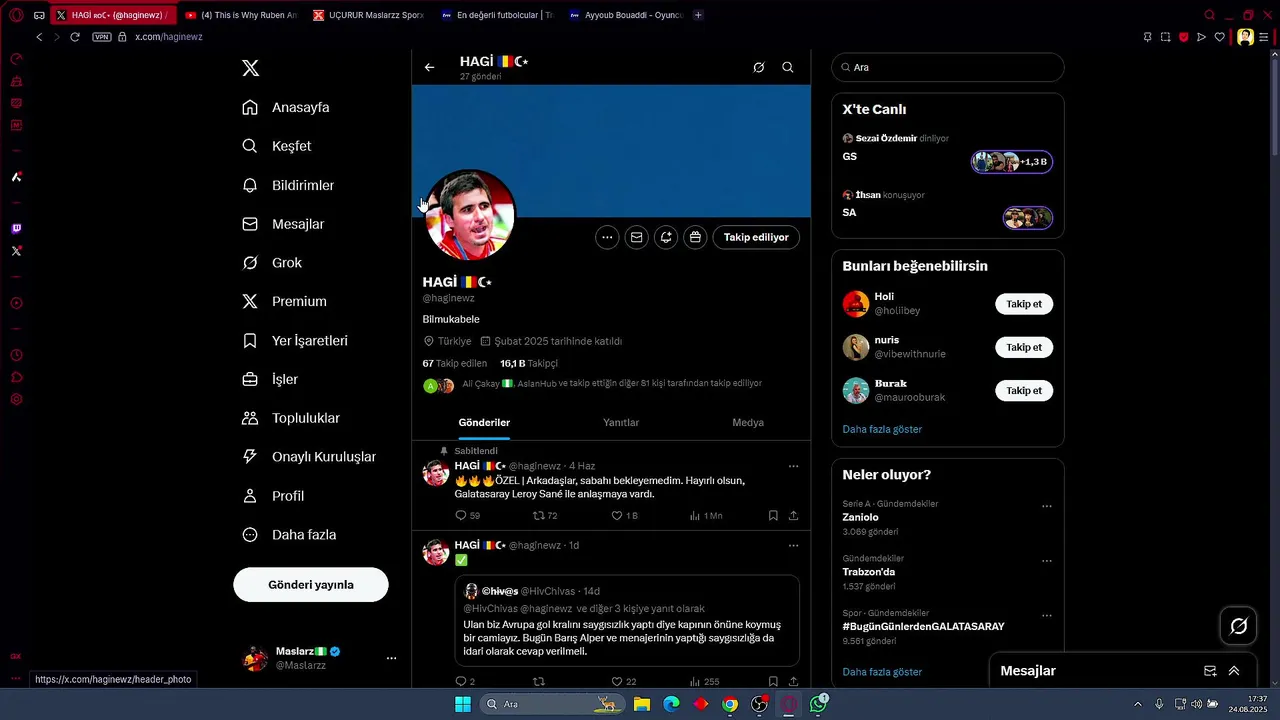Click Daha fazla göster under suggestions

pos(882,429)
